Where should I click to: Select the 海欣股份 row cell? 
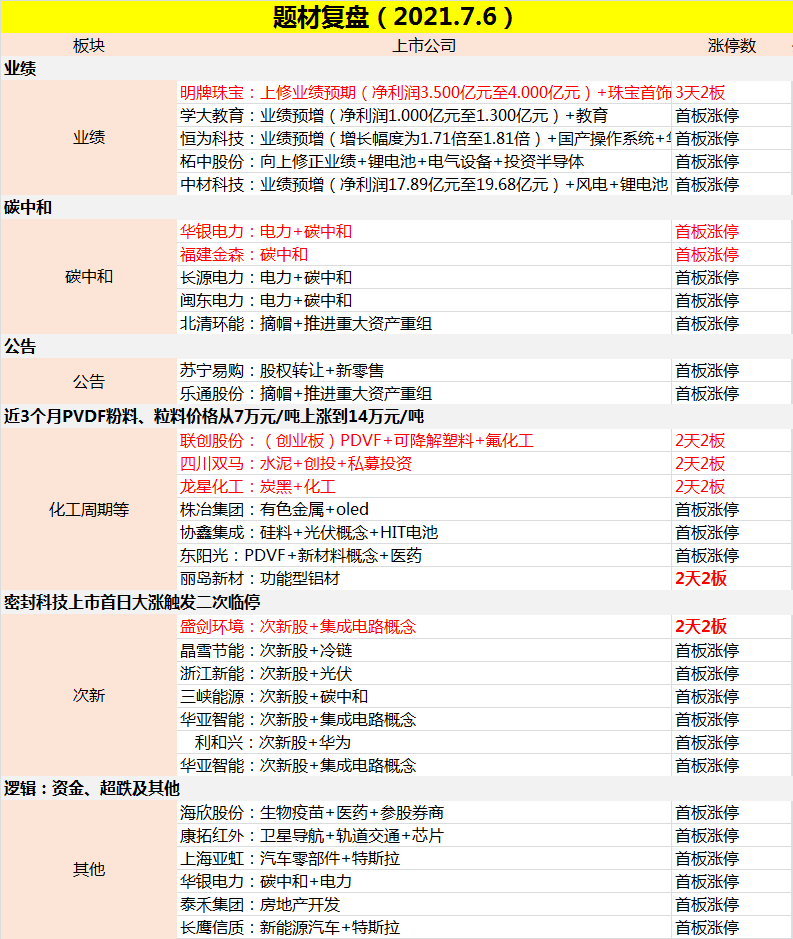[424, 813]
